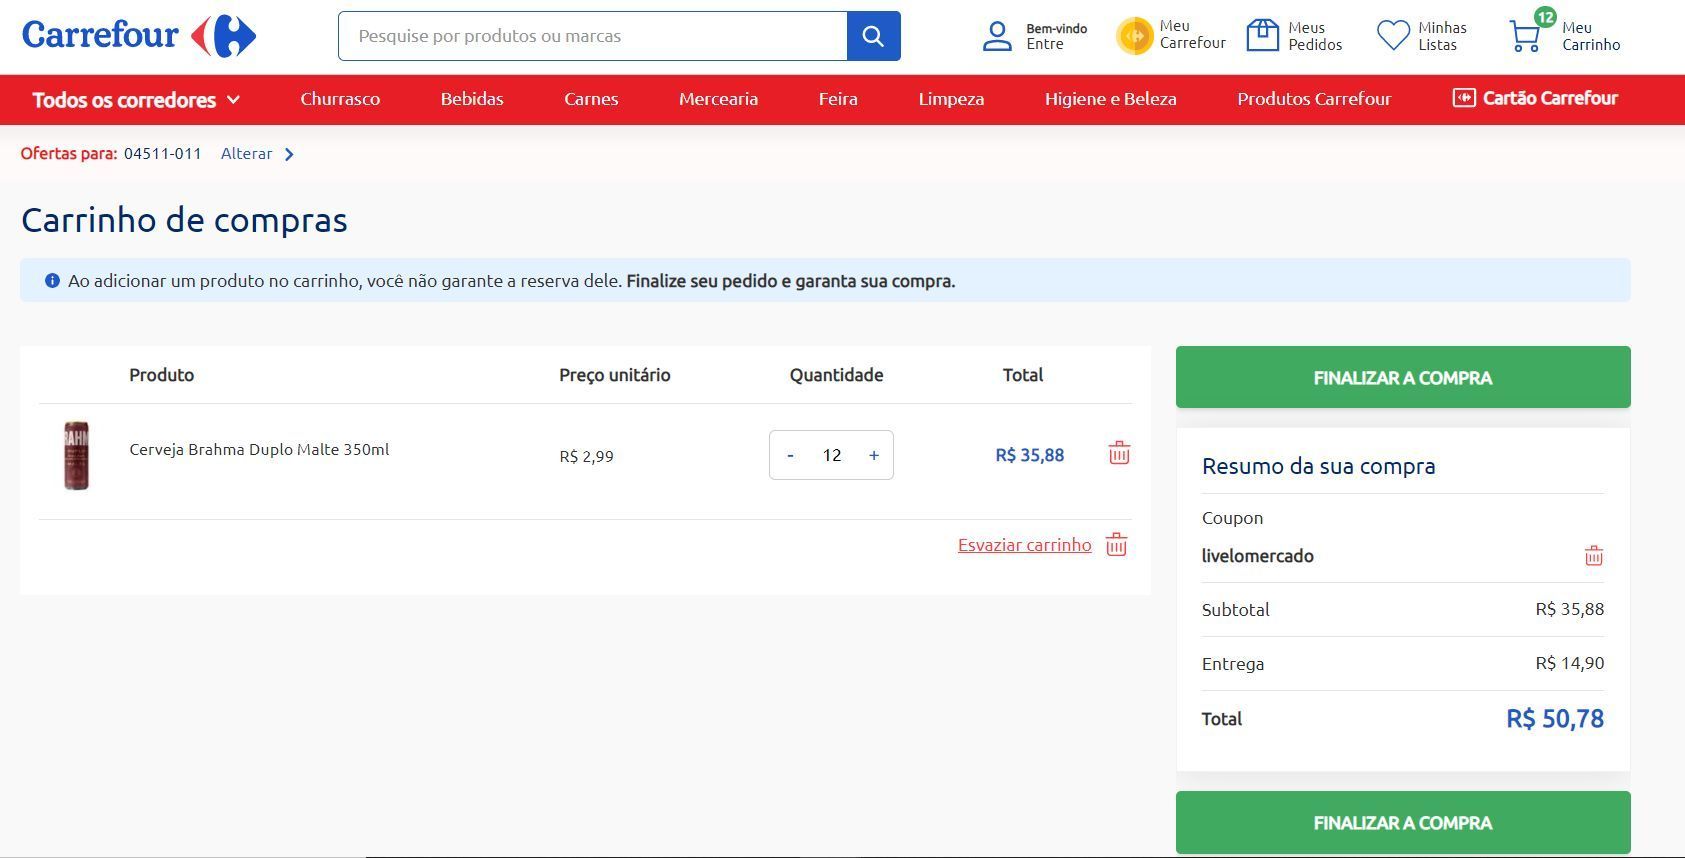Screen dimensions: 1685x858
Task: Click the bottom FINALIZAR A COMPRA button
Action: [1403, 822]
